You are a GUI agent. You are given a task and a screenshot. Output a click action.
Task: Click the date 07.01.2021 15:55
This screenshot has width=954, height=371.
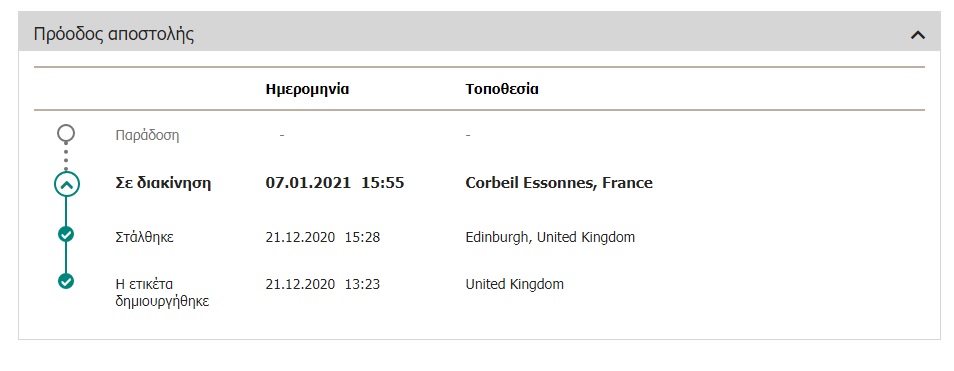tap(335, 183)
